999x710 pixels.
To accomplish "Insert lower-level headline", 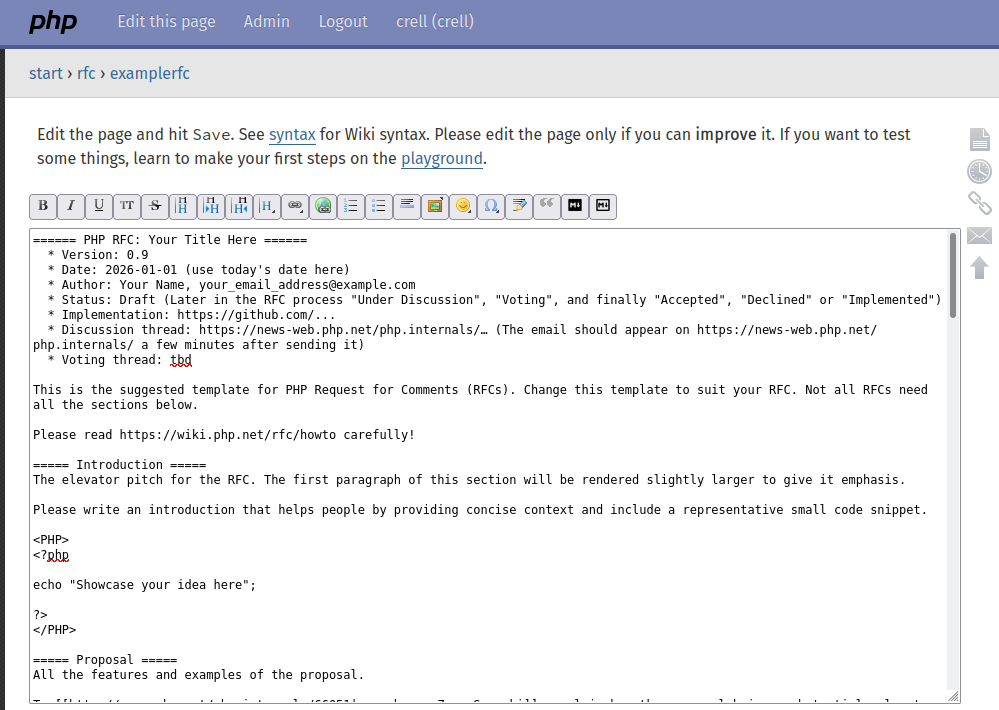I will pyautogui.click(x=211, y=206).
